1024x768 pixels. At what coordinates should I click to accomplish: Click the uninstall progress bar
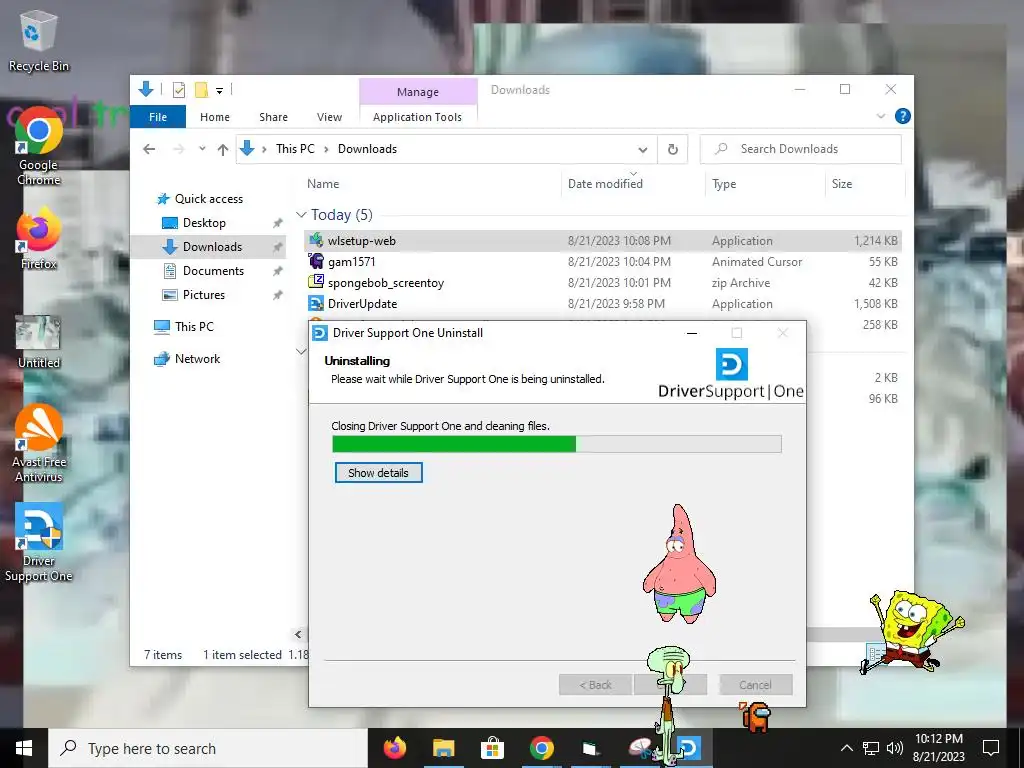pyautogui.click(x=556, y=444)
